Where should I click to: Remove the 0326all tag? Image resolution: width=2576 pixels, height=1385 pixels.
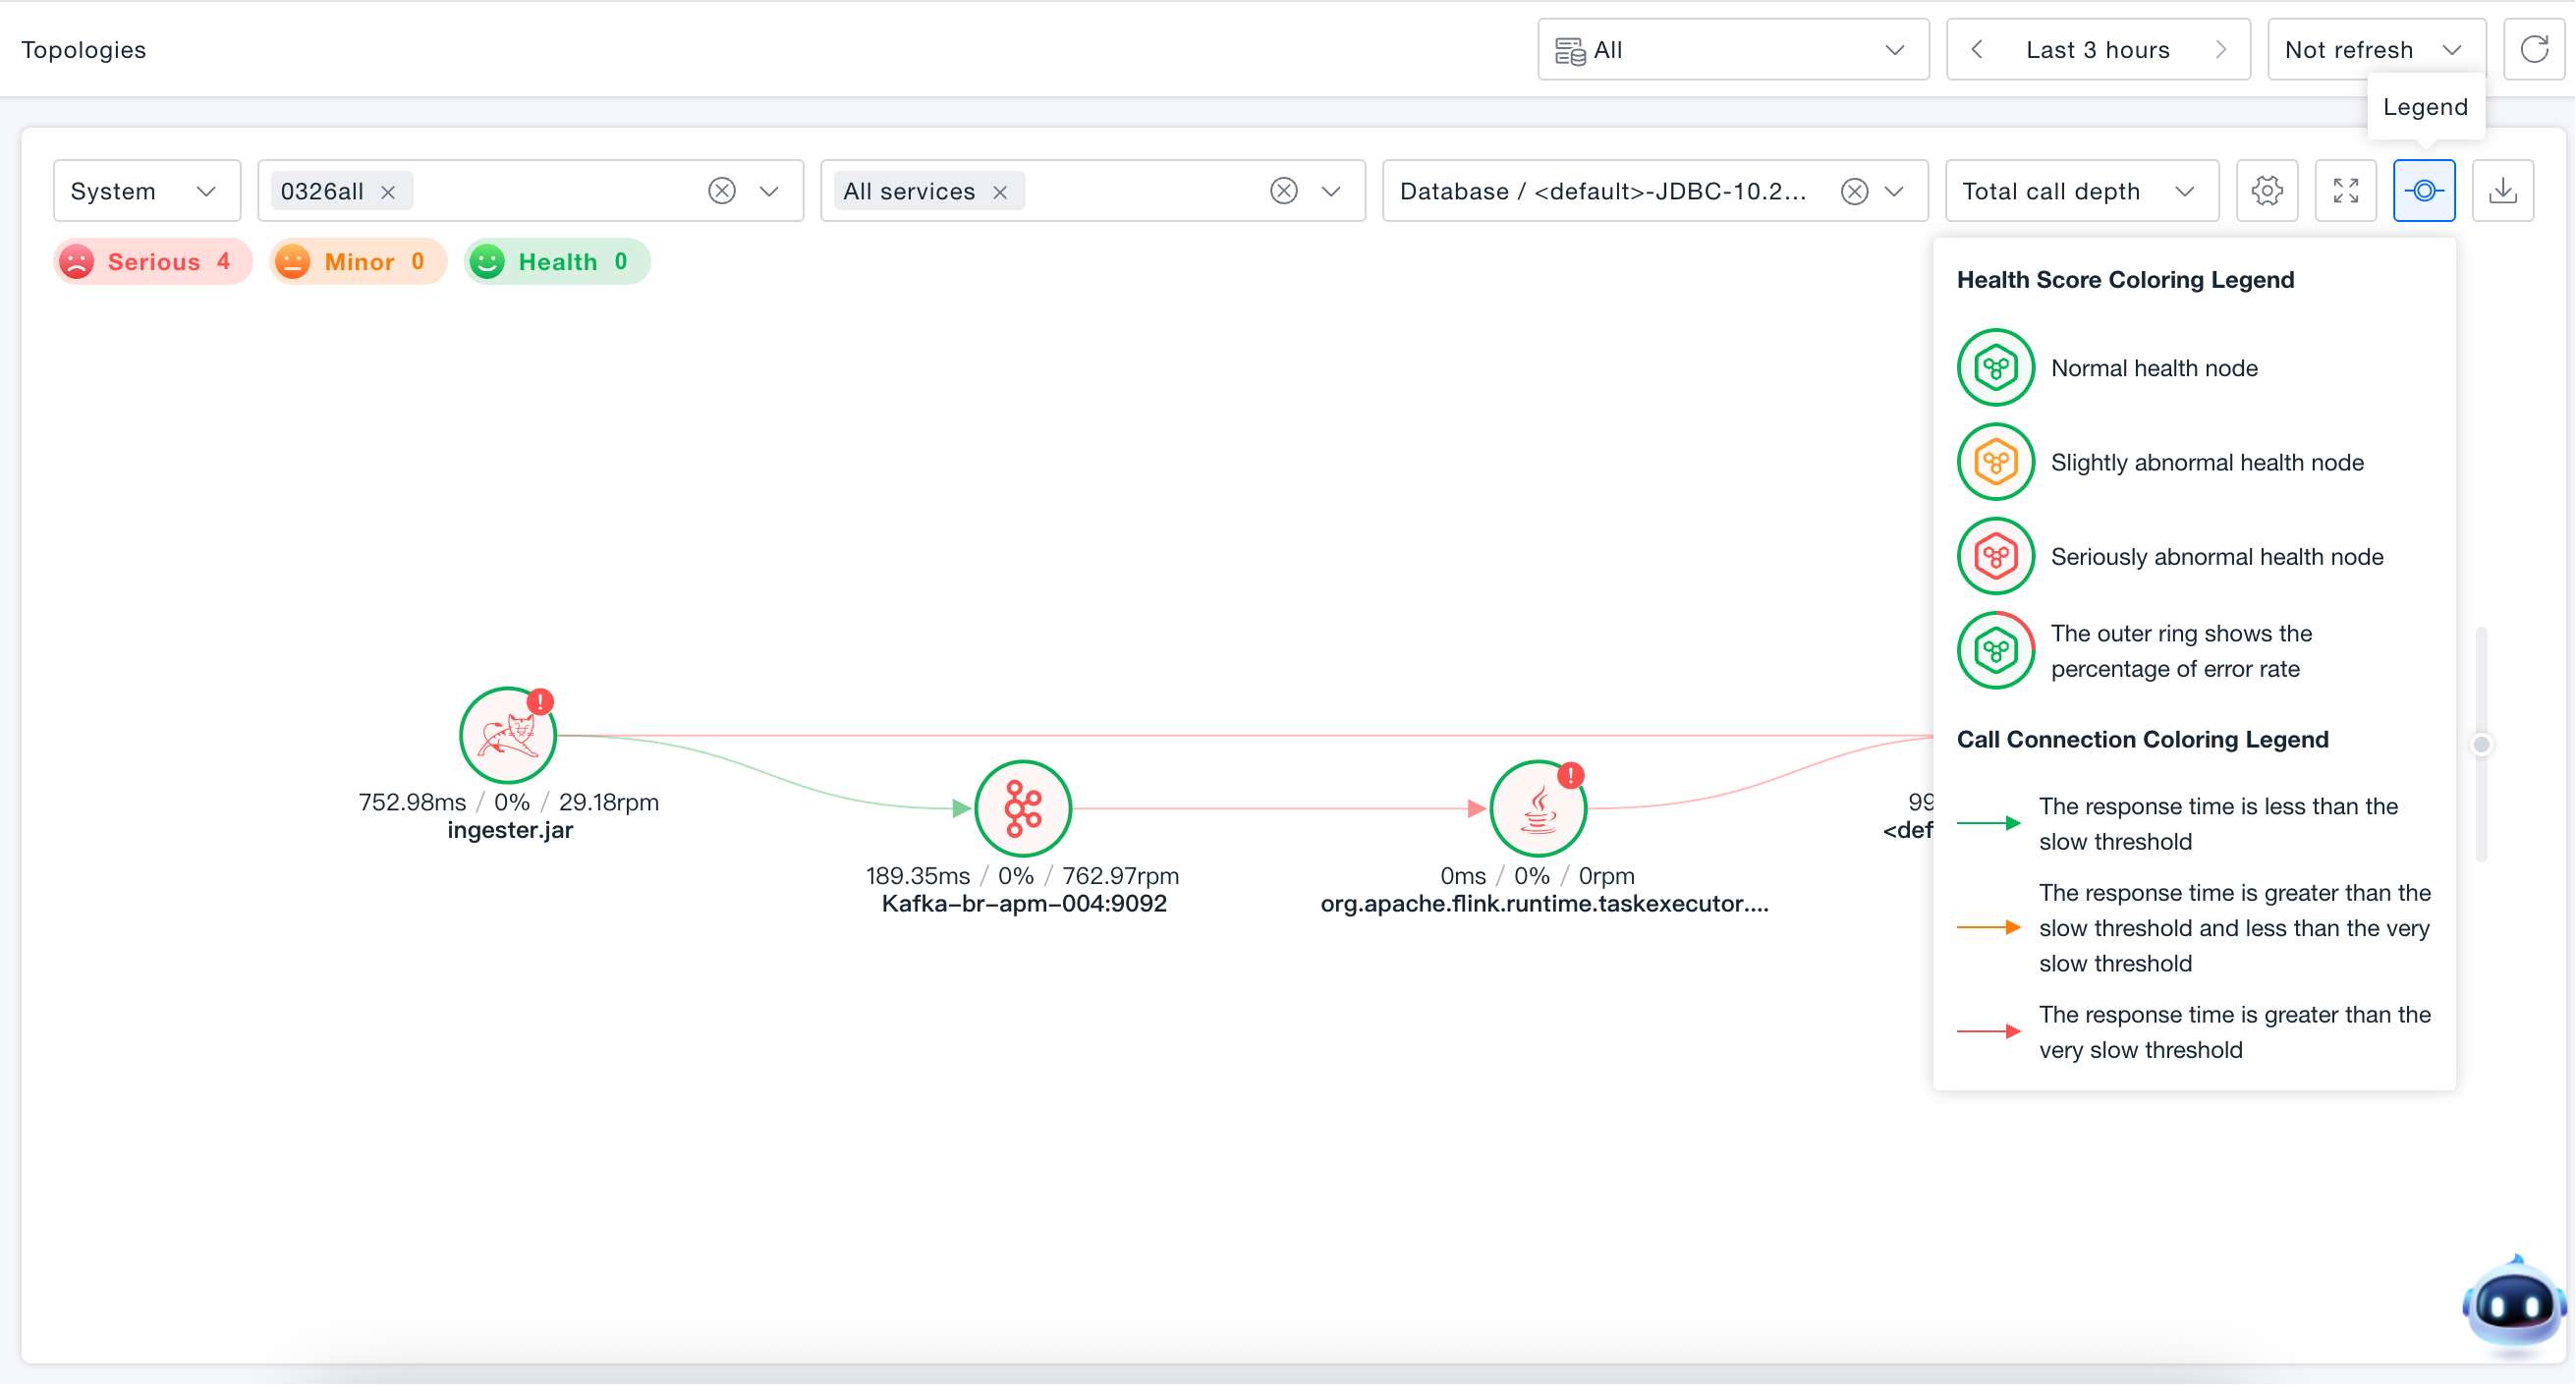(389, 192)
